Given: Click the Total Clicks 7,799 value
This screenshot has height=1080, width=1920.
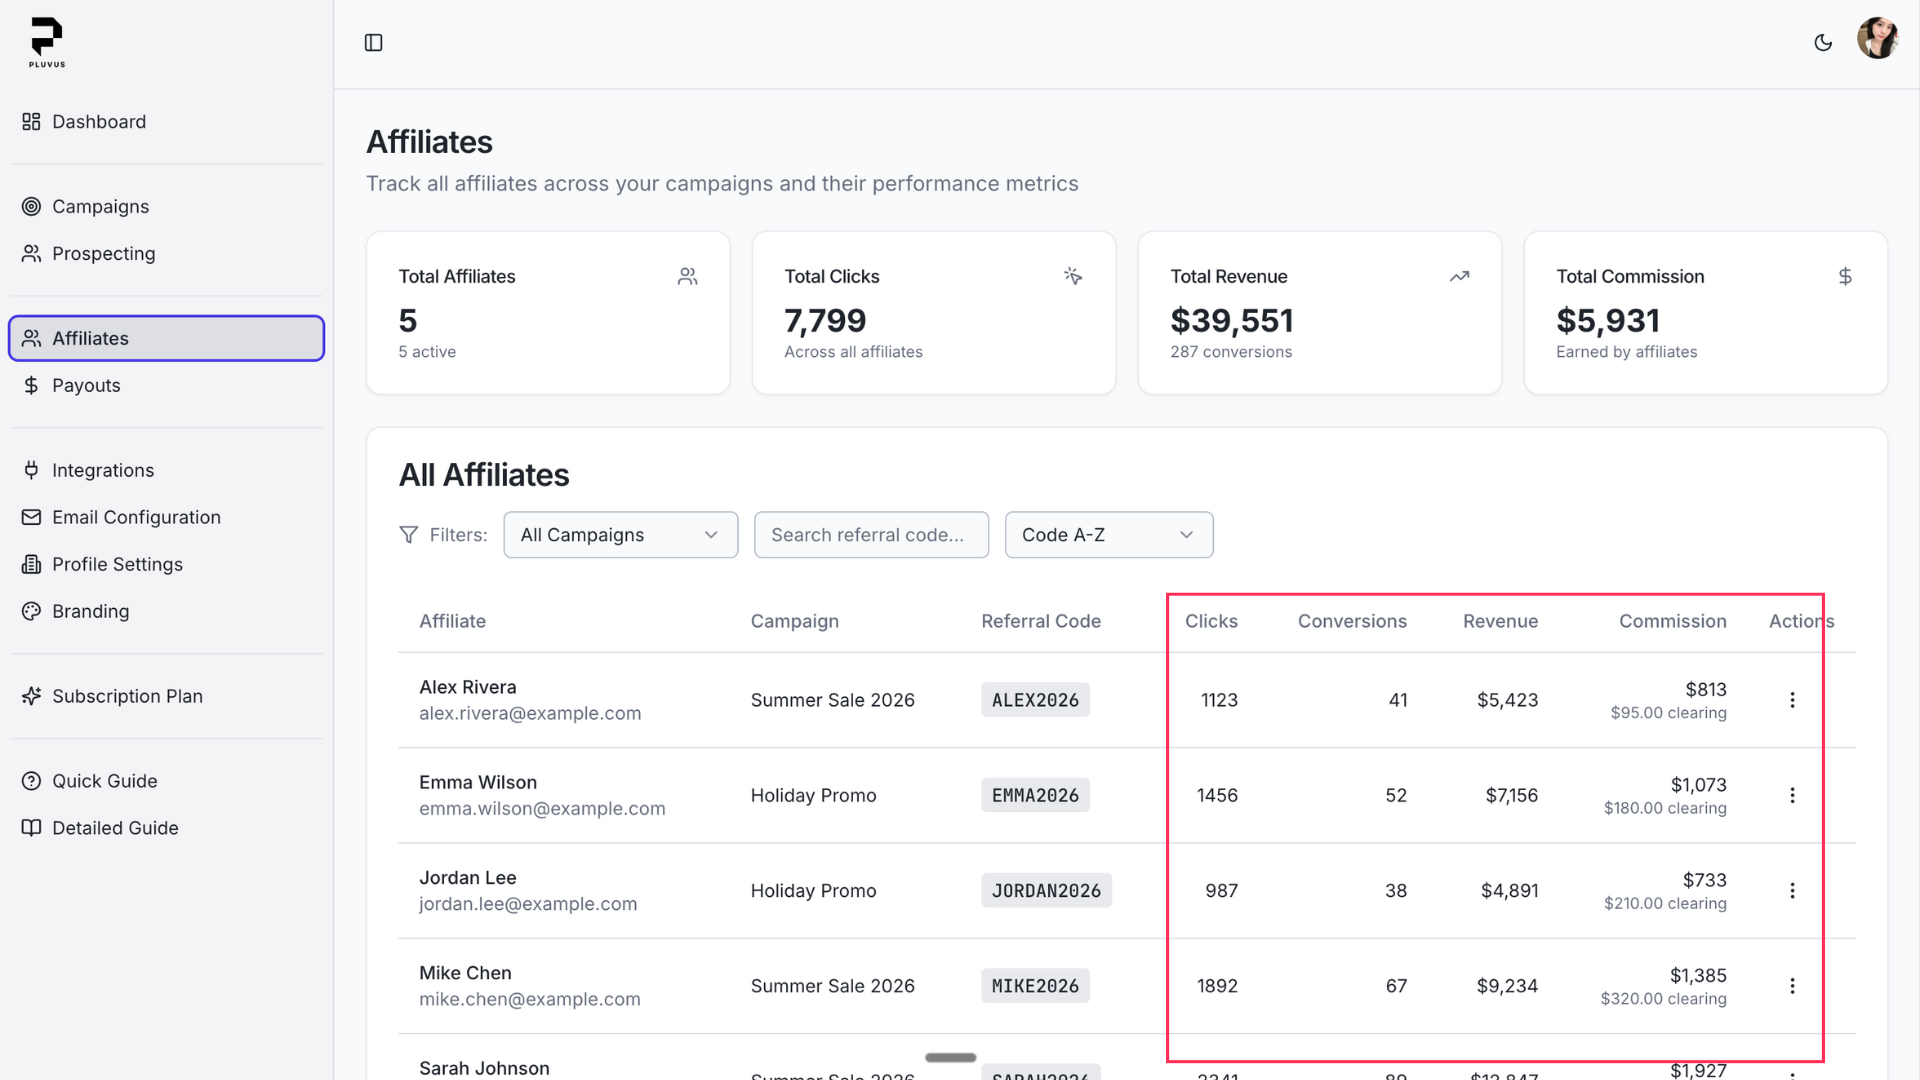Looking at the screenshot, I should click(825, 321).
